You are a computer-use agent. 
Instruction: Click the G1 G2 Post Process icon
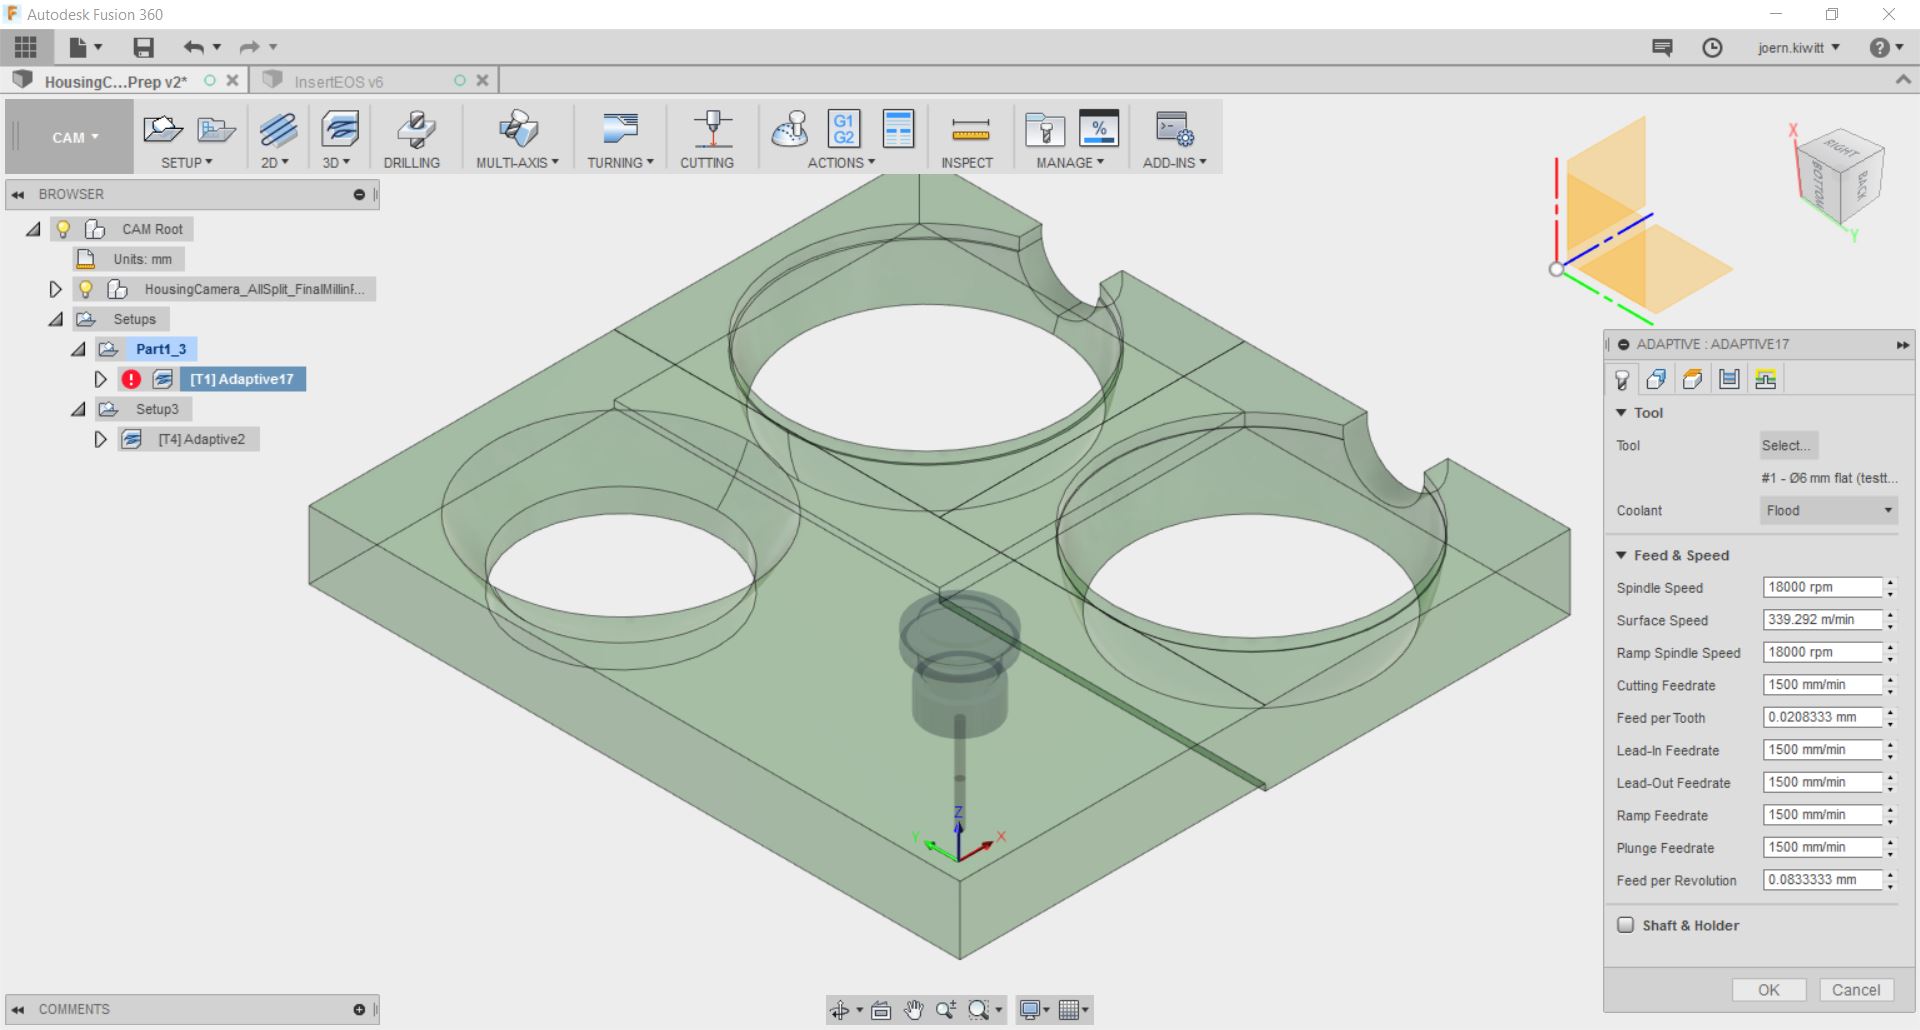[x=844, y=129]
